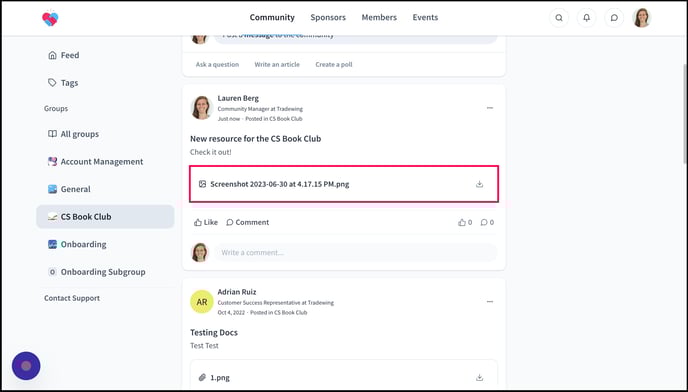688x392 pixels.
Task: Click Ask a question
Action: [217, 65]
